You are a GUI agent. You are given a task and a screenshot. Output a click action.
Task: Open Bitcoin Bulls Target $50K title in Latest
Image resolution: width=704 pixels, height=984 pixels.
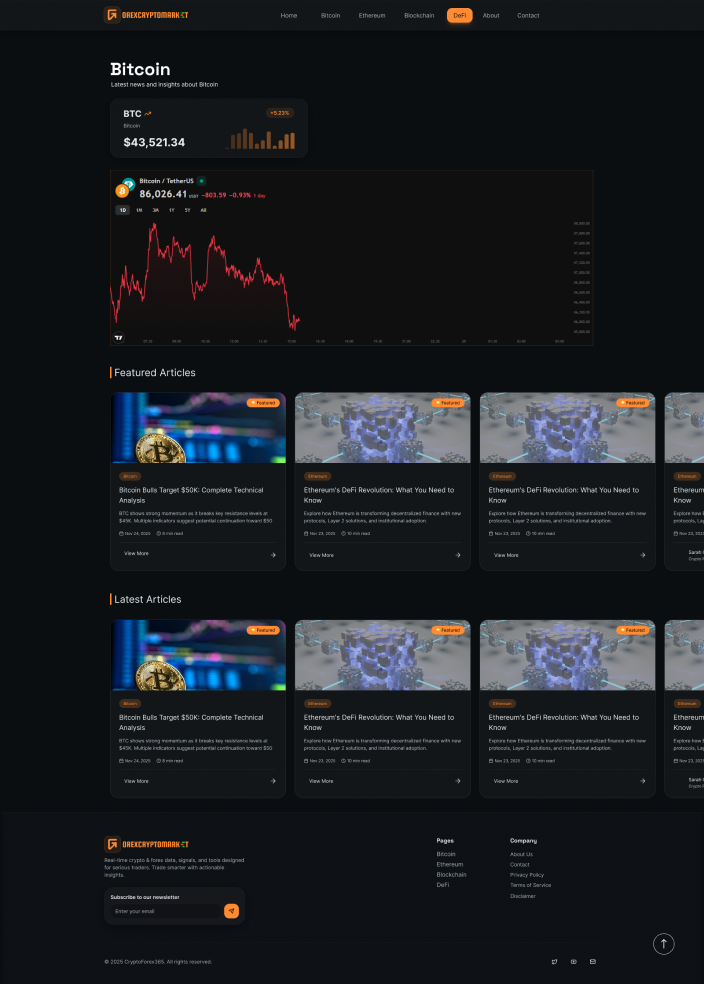click(x=191, y=722)
